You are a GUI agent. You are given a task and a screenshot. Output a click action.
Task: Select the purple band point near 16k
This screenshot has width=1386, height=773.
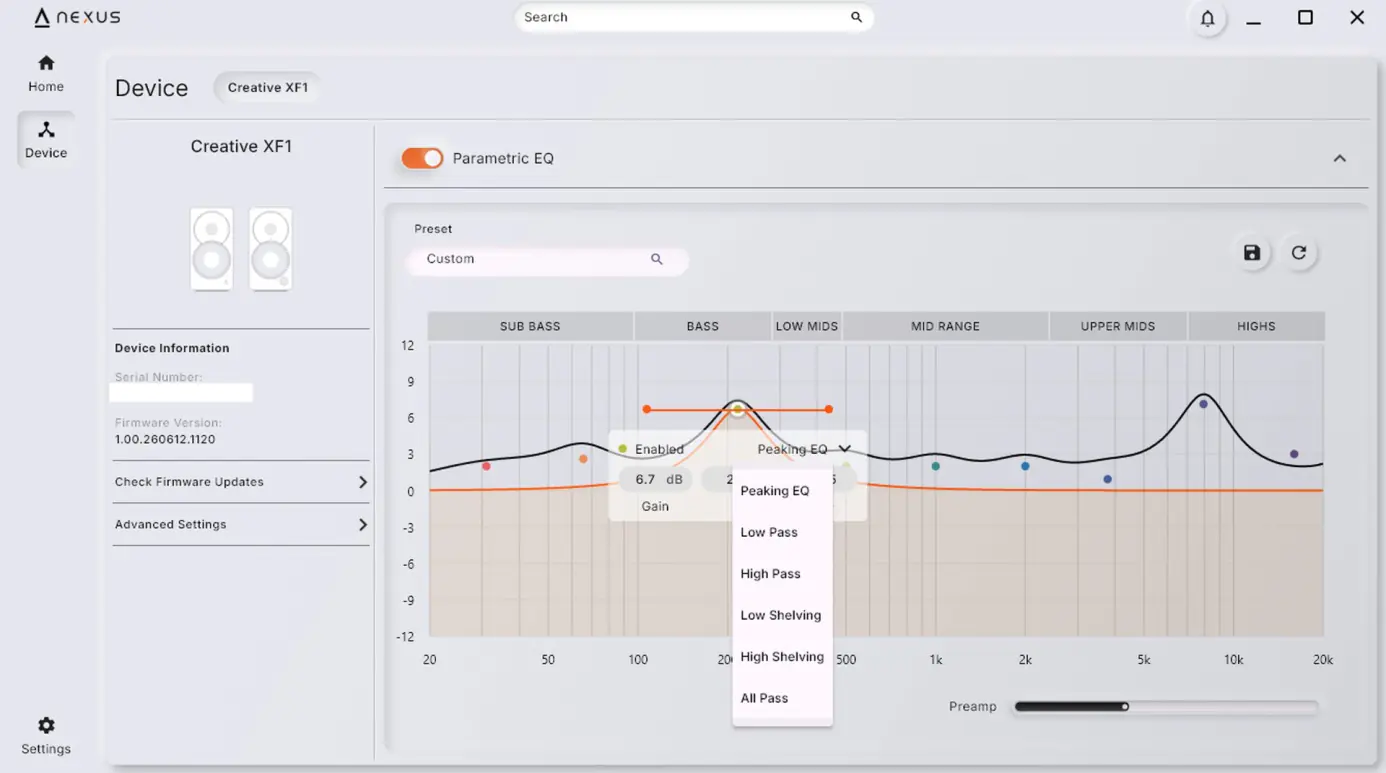(1294, 454)
